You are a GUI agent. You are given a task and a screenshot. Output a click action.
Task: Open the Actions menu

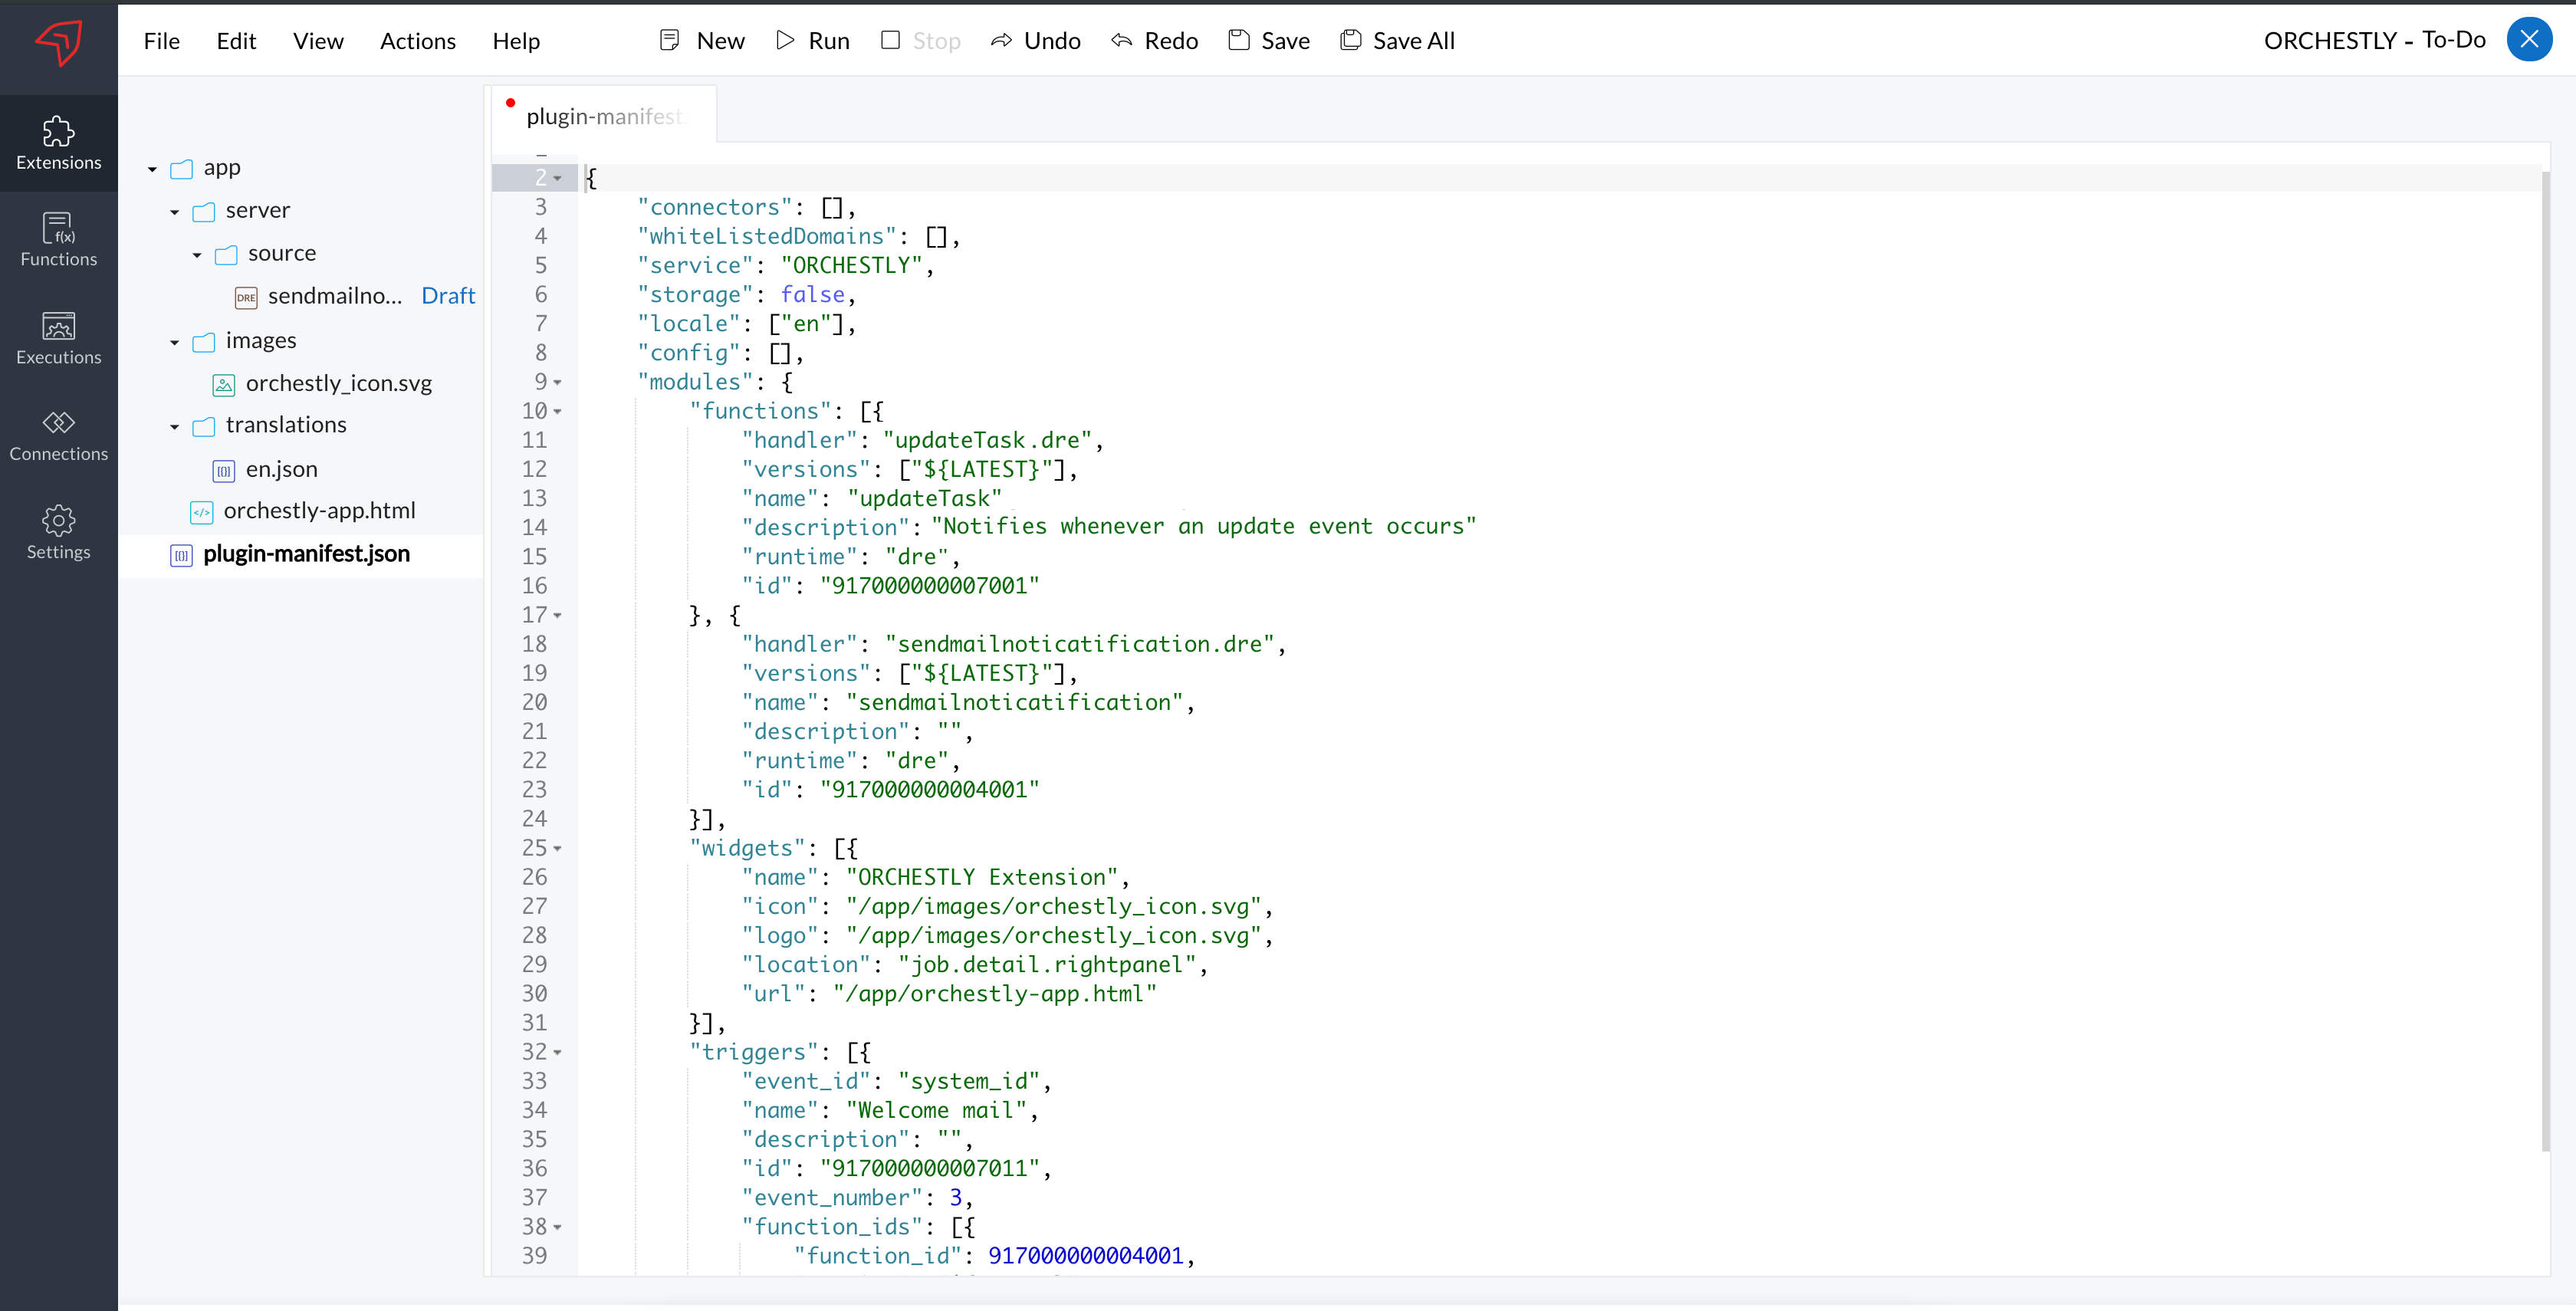[x=417, y=41]
